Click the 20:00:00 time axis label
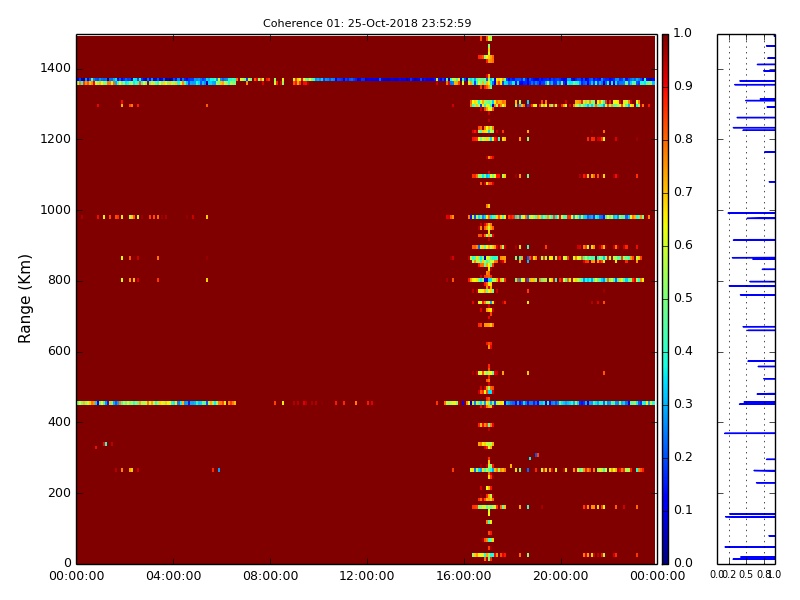 tap(561, 576)
